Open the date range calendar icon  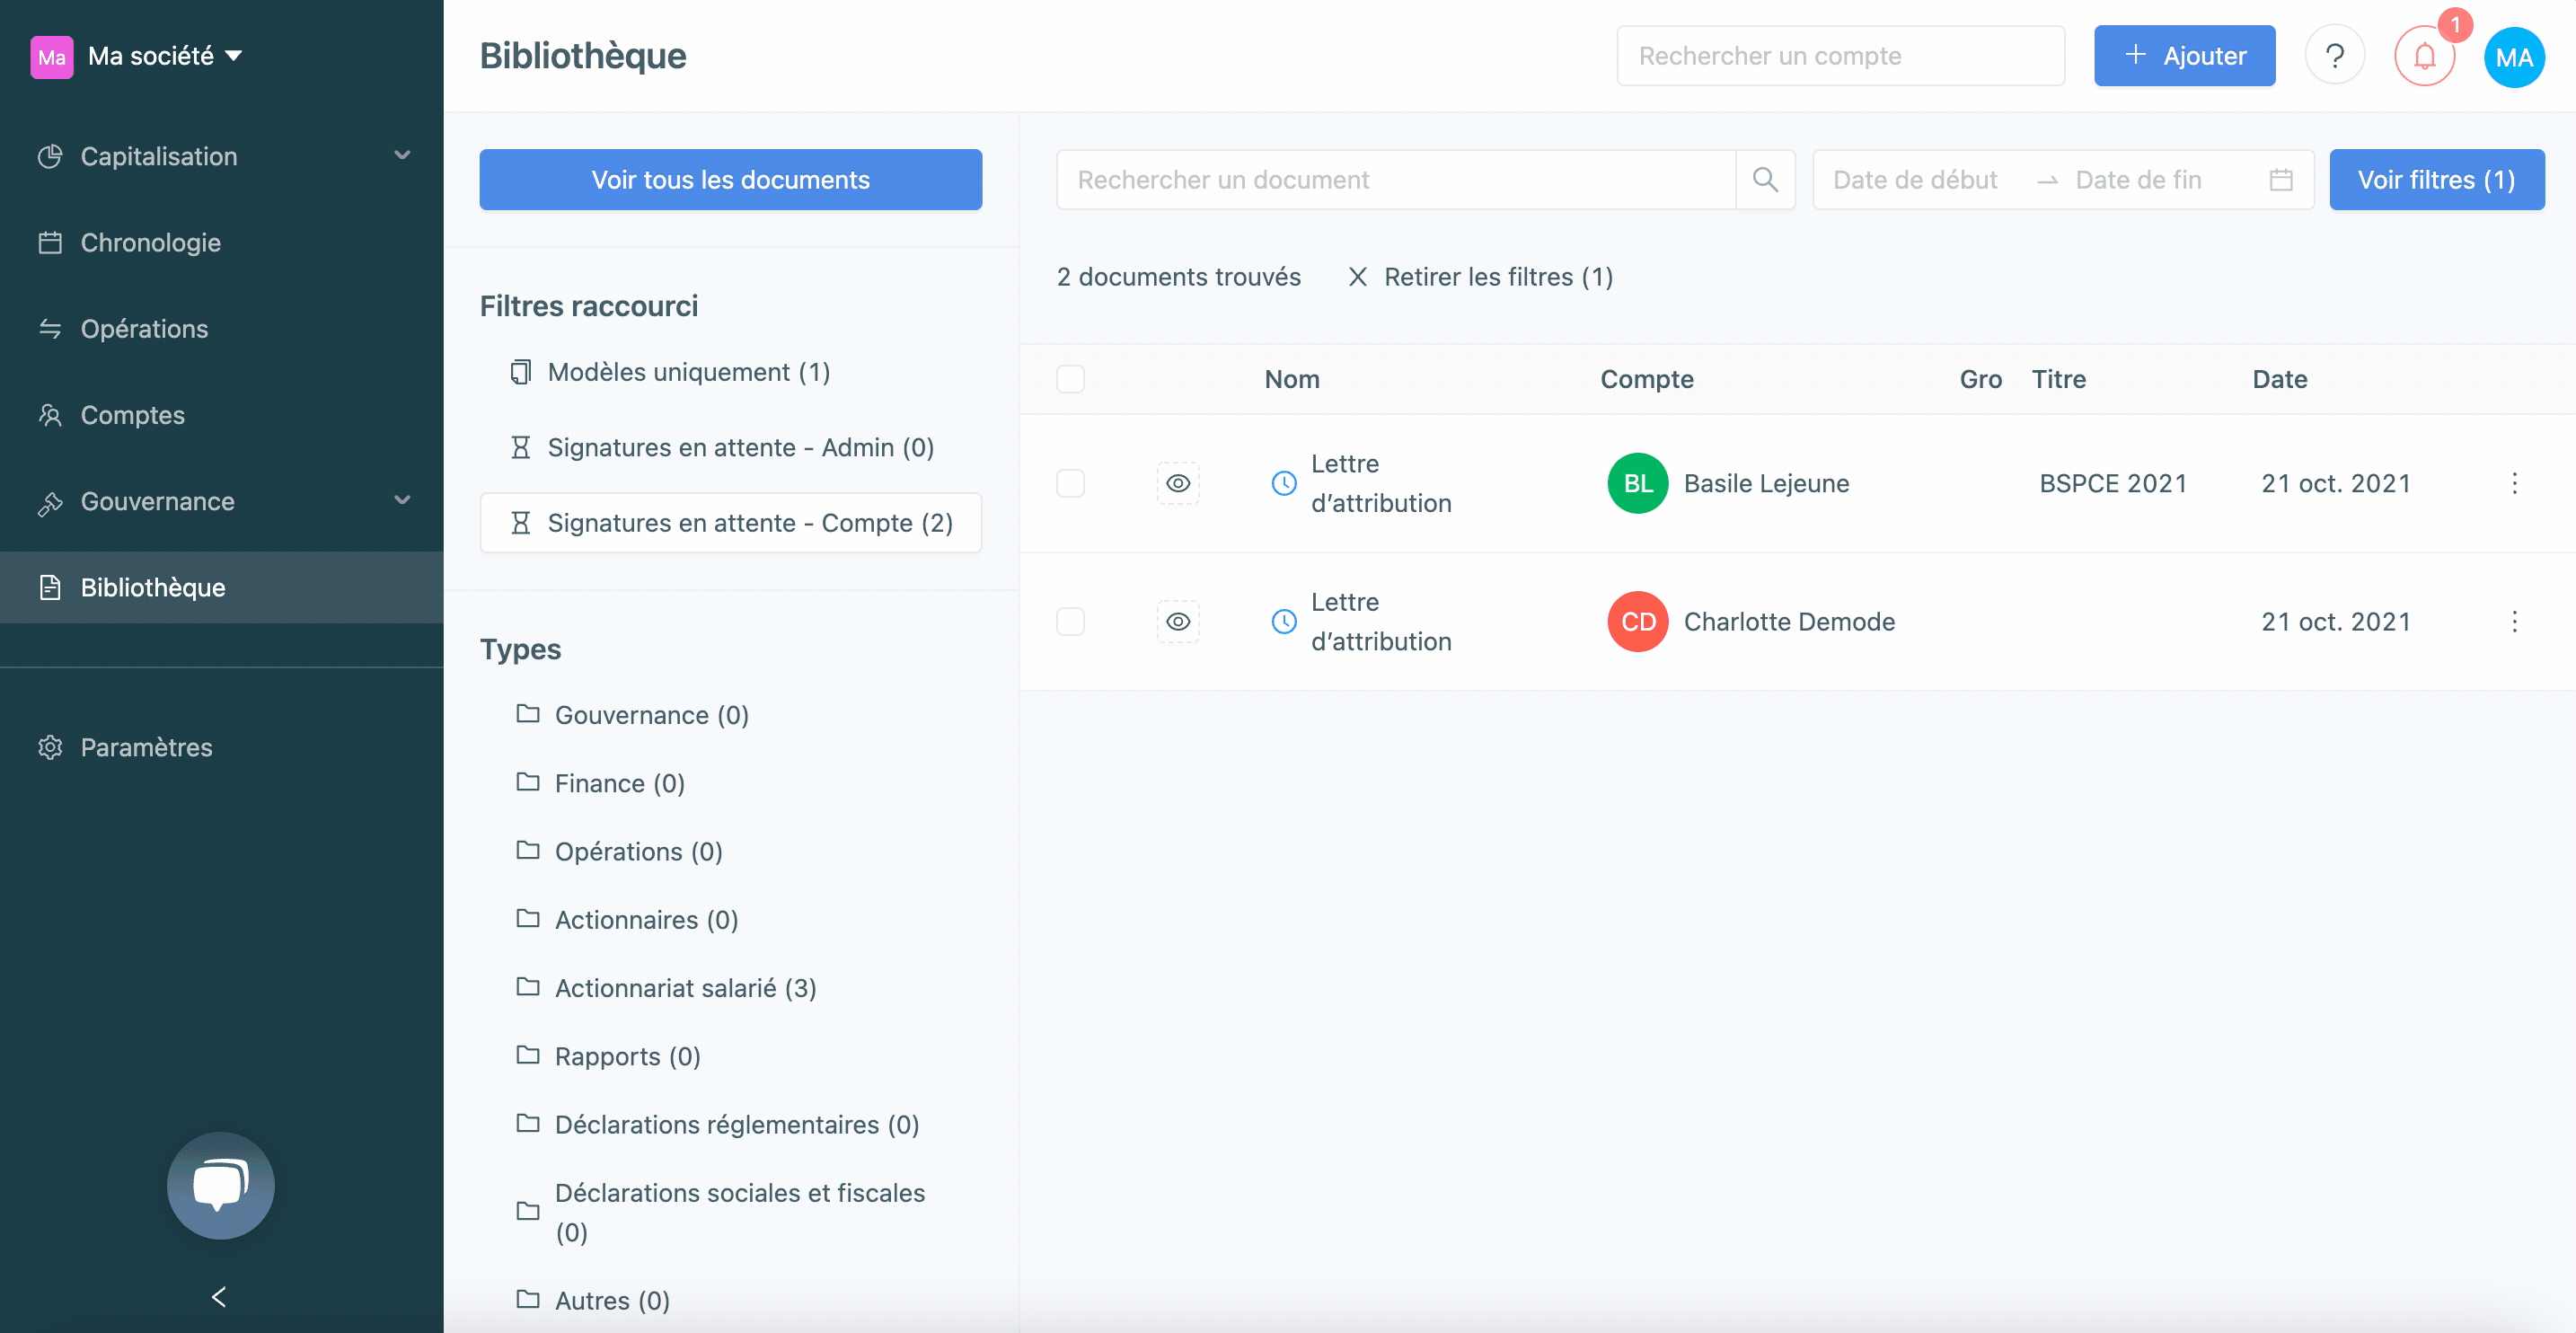[2280, 180]
